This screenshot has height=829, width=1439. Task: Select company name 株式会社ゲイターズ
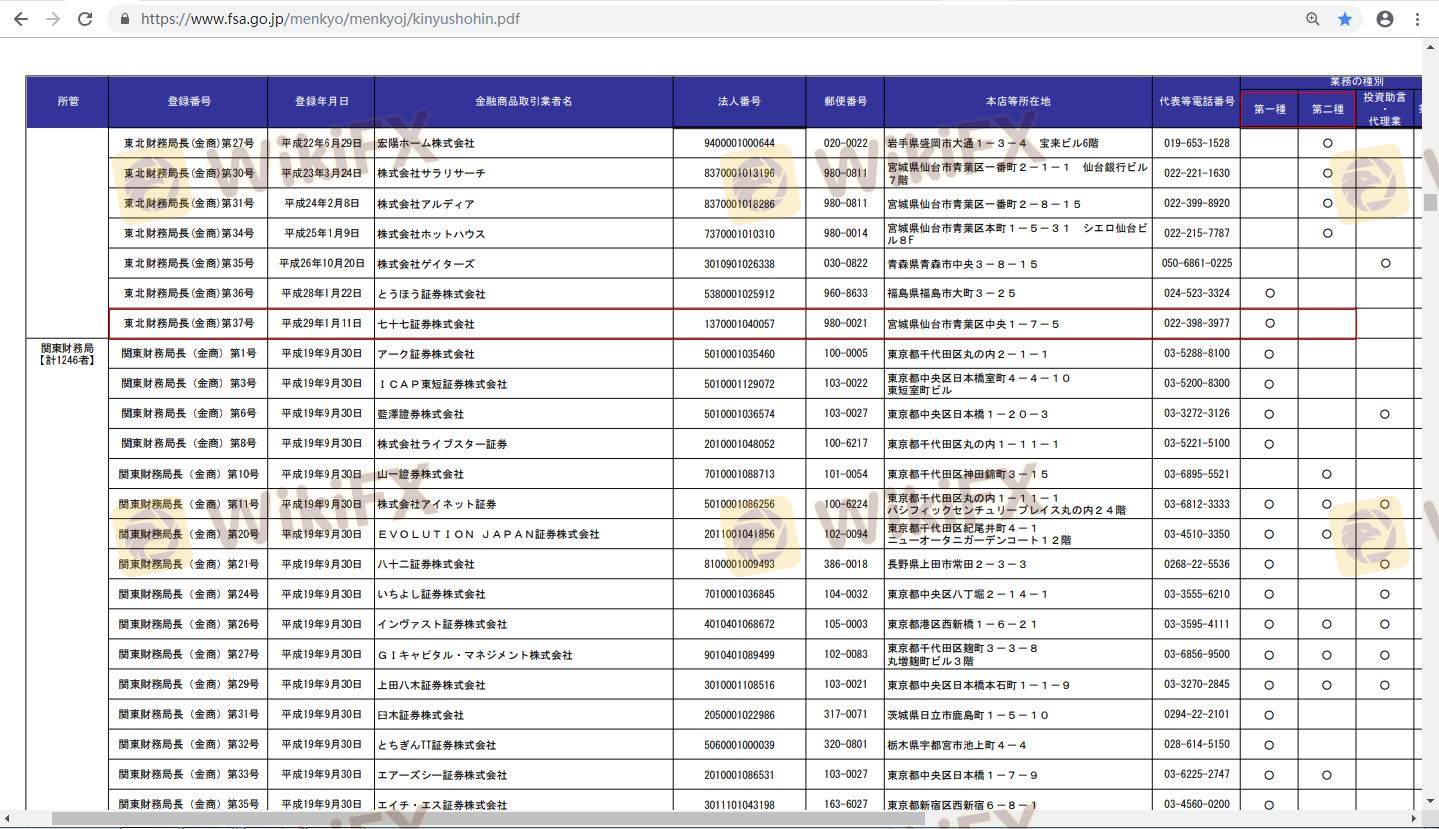click(x=426, y=264)
